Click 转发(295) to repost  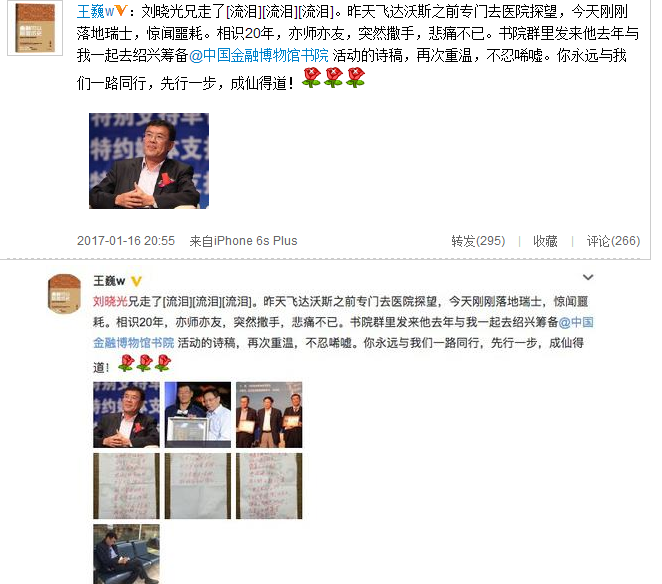[x=478, y=241]
